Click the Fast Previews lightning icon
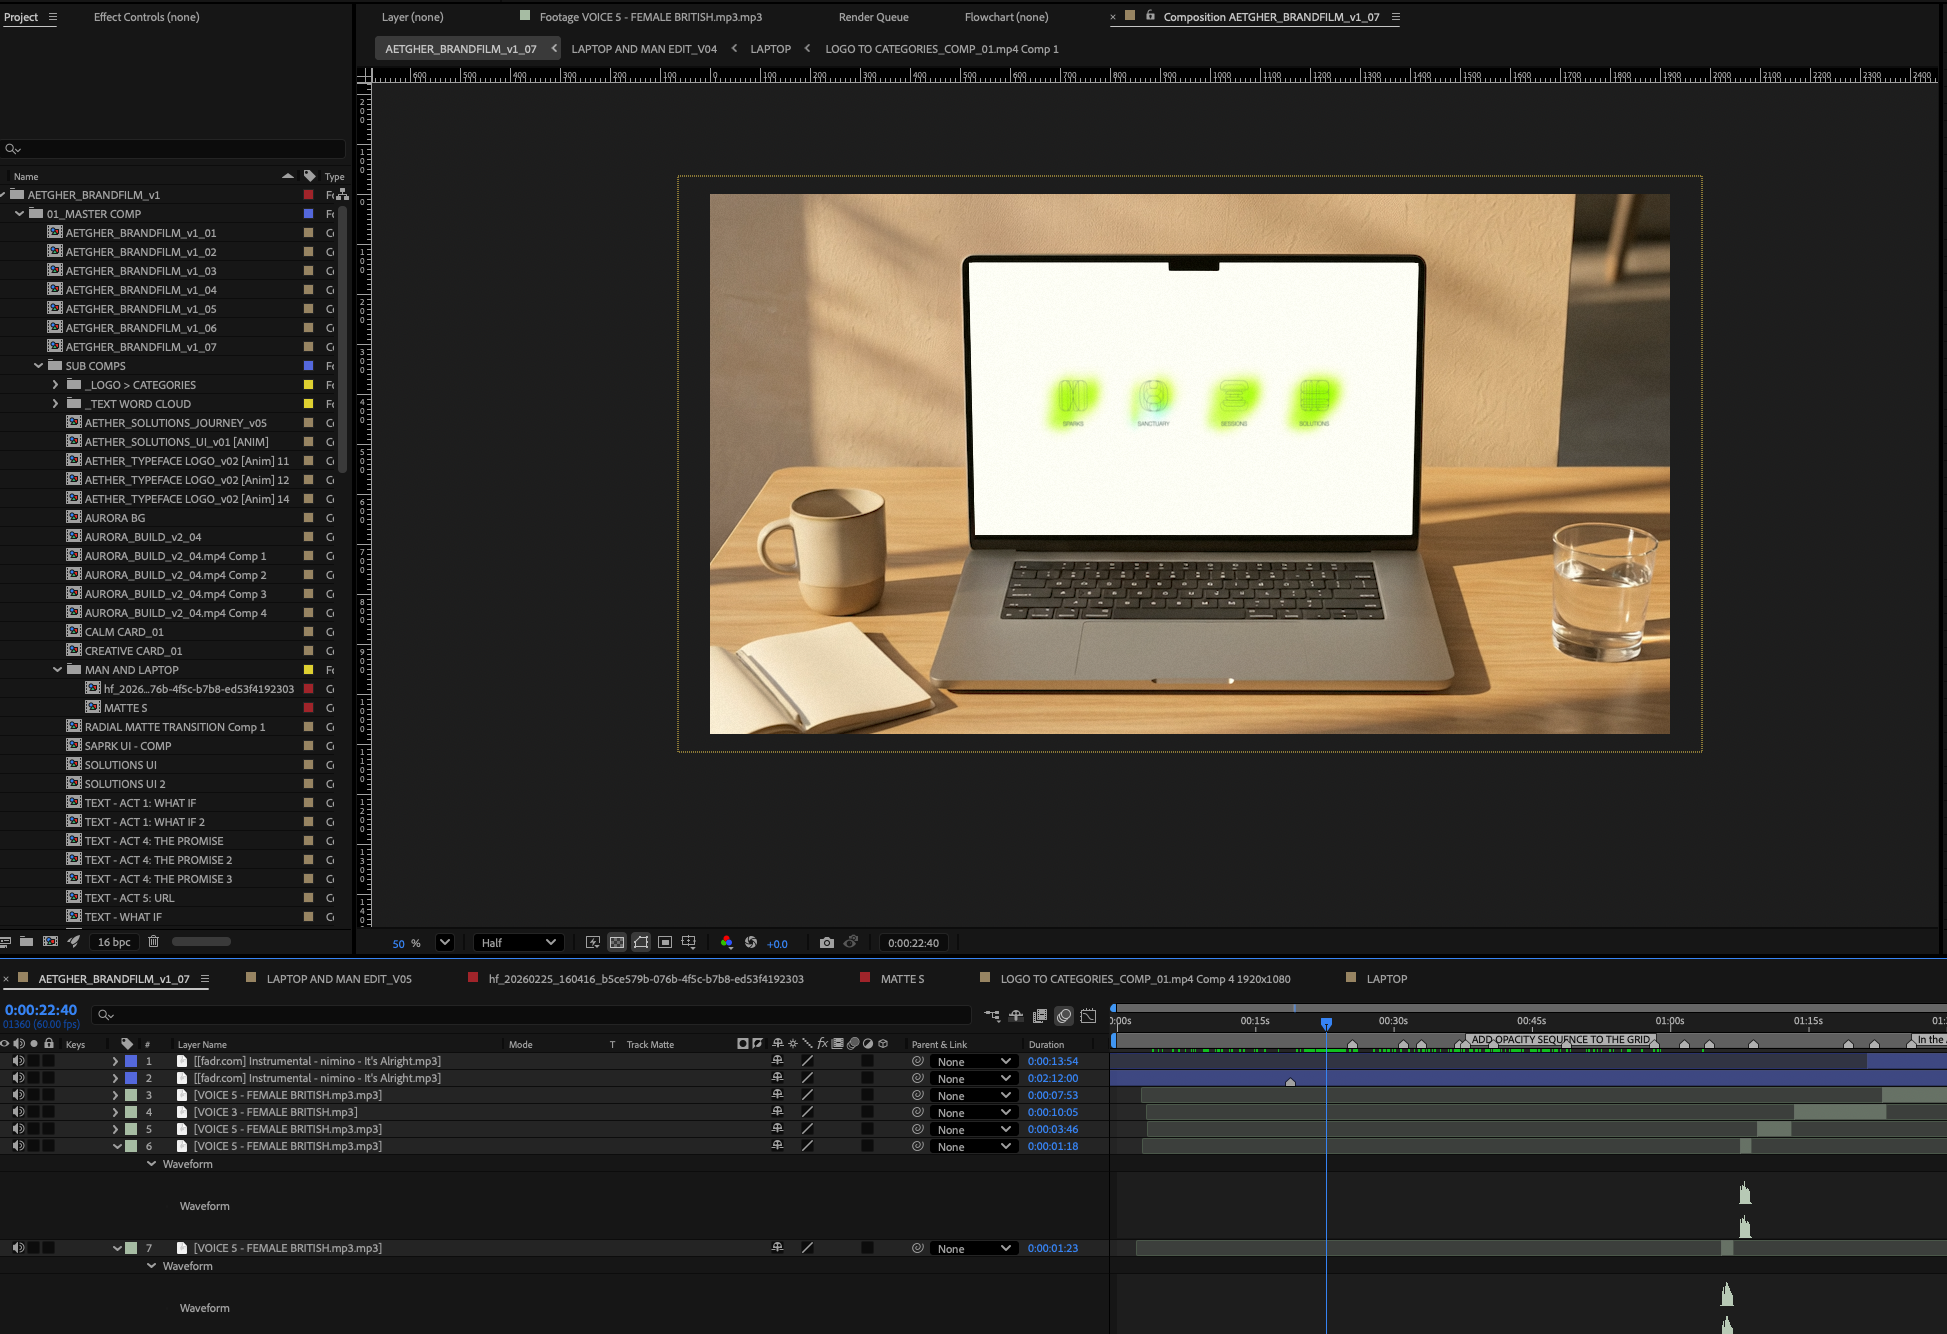This screenshot has height=1334, width=1947. pyautogui.click(x=593, y=942)
